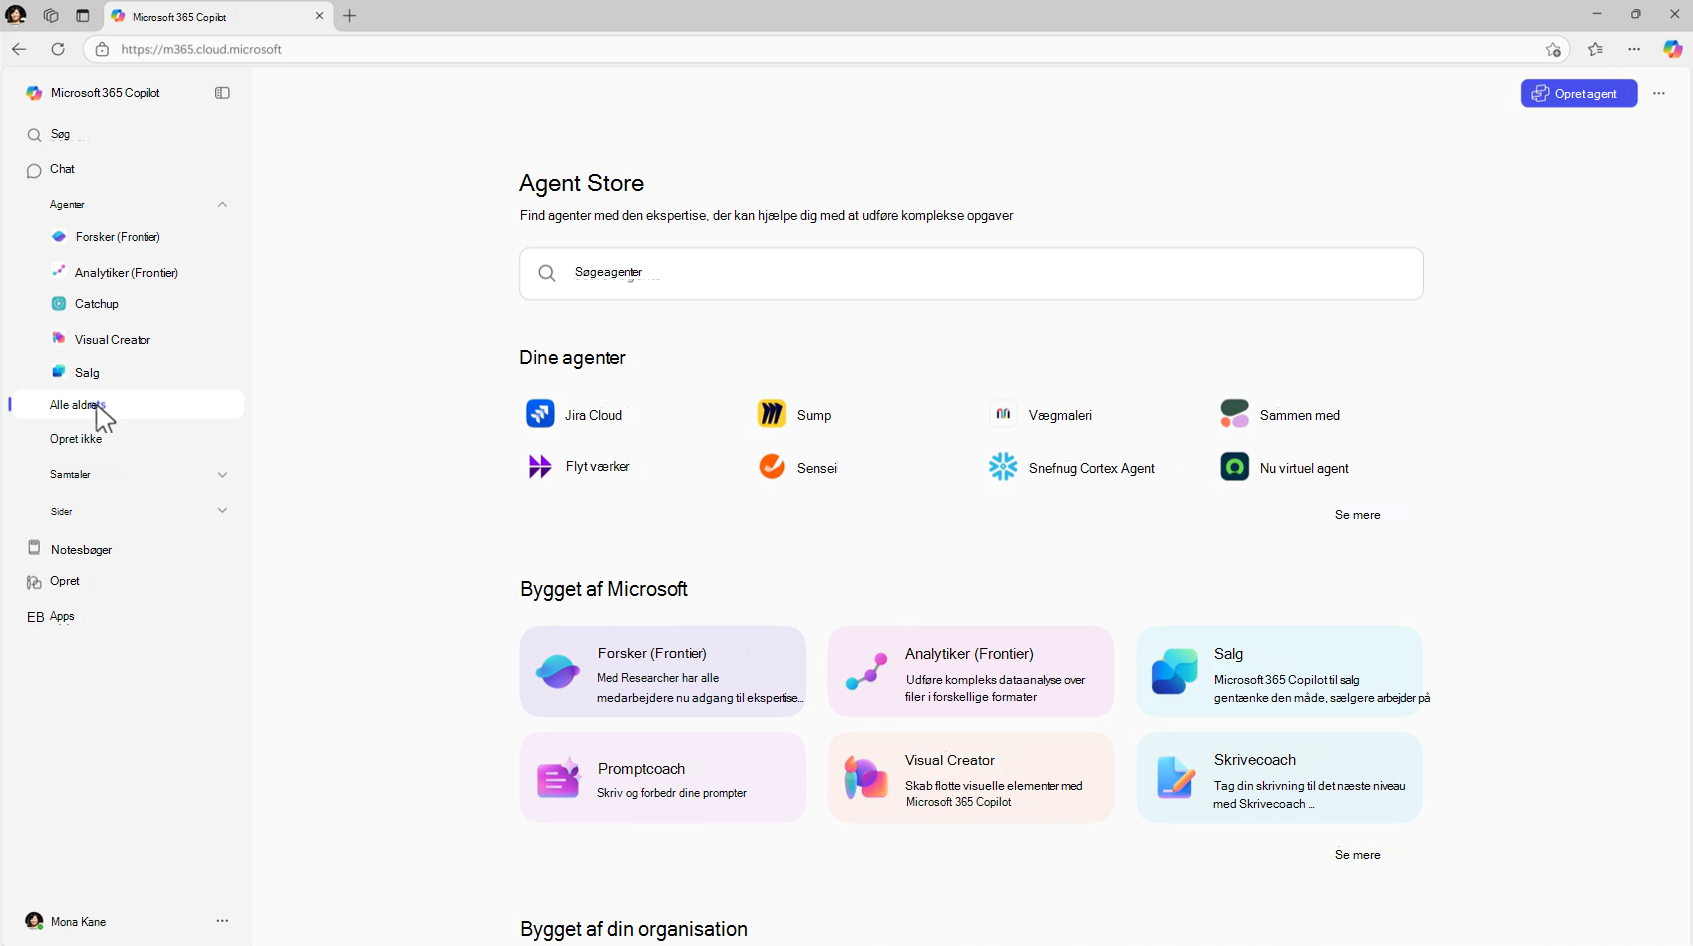The height and width of the screenshot is (946, 1693).
Task: View site information lock icon
Action: pos(102,49)
